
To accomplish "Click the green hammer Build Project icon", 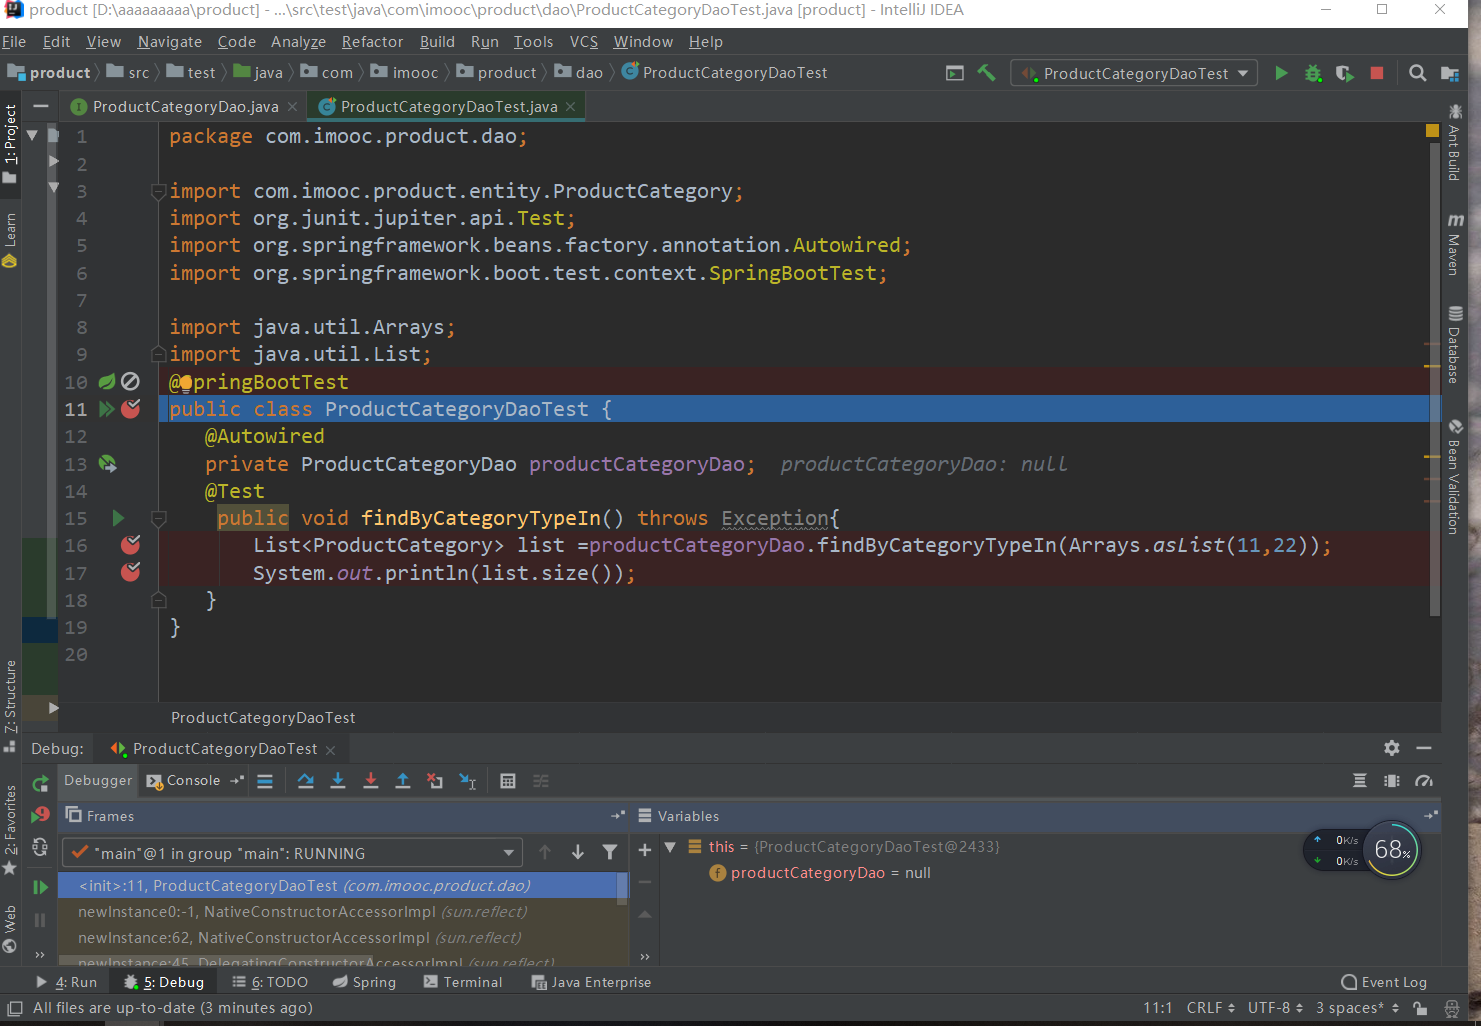I will 986,73.
